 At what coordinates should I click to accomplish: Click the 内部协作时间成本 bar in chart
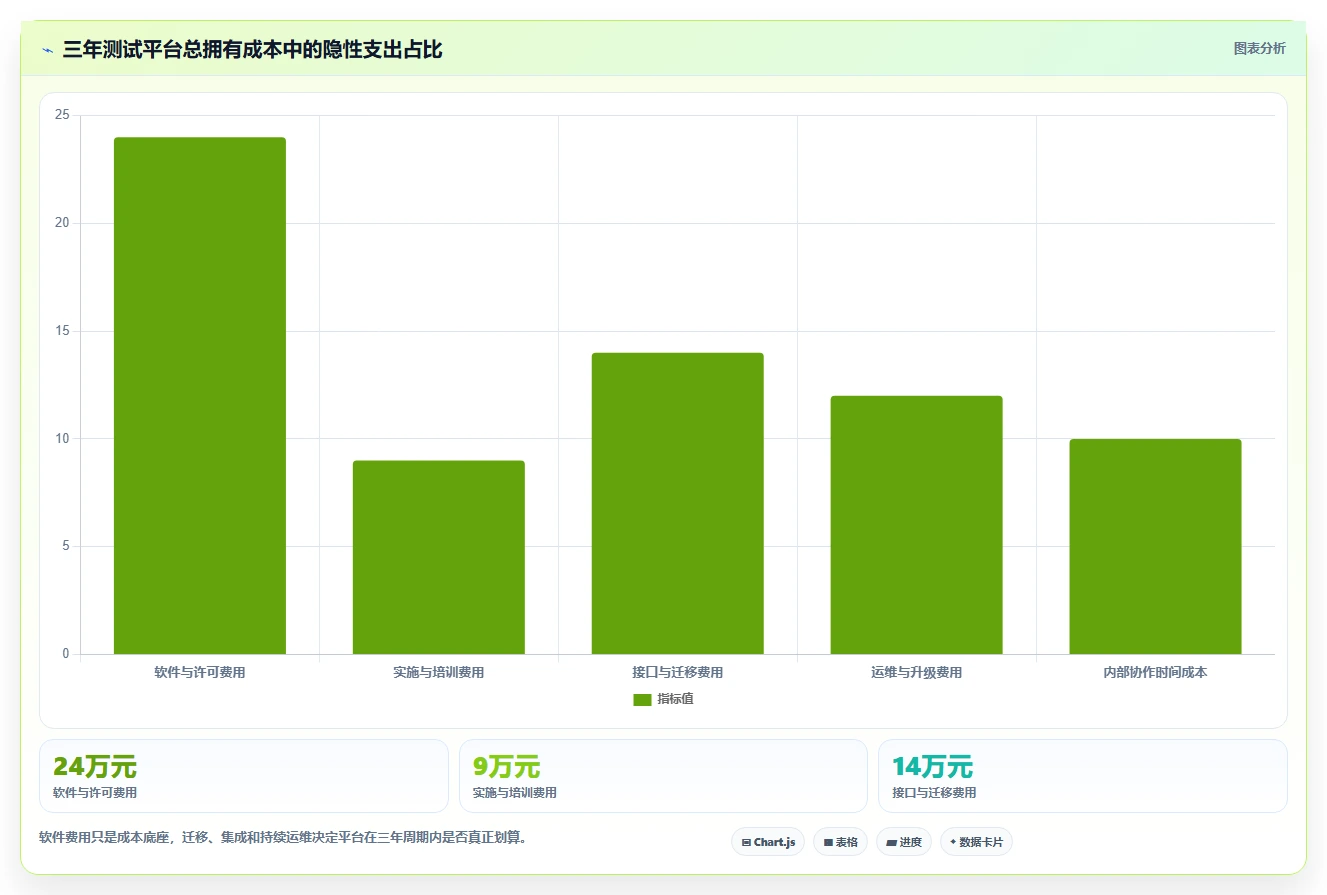click(x=1155, y=546)
